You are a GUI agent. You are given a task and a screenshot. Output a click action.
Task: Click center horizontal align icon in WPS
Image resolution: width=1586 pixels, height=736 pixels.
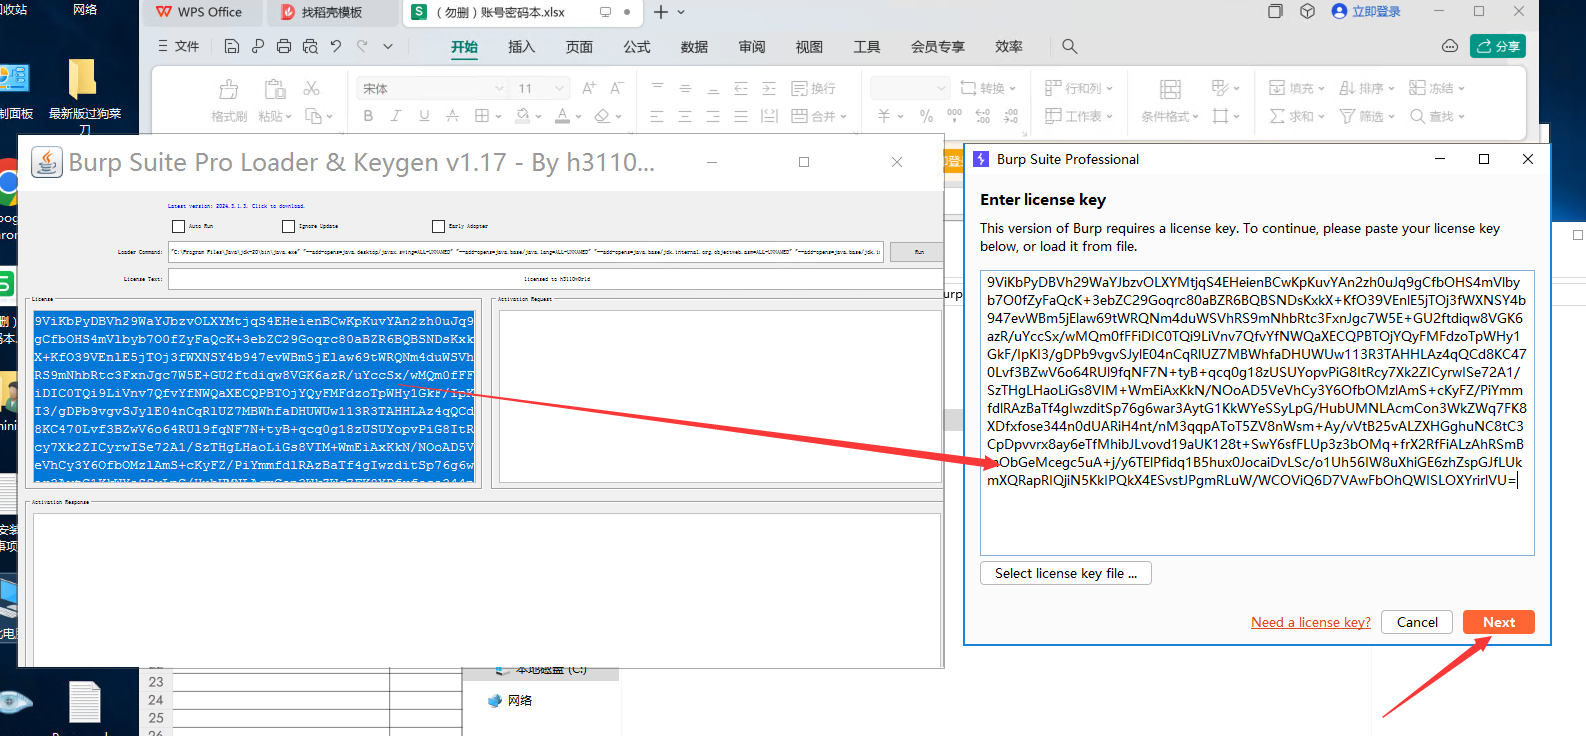685,116
